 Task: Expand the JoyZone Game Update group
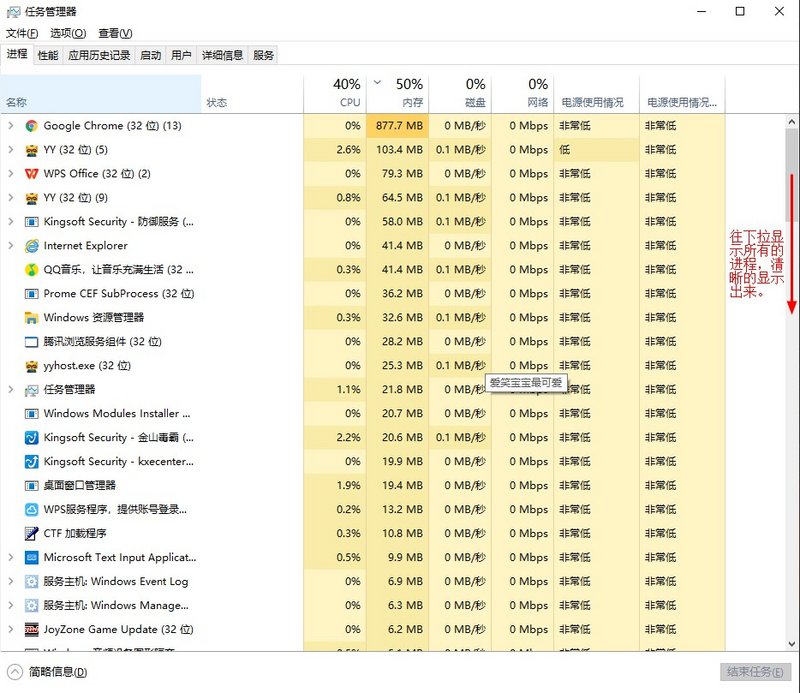(x=11, y=629)
